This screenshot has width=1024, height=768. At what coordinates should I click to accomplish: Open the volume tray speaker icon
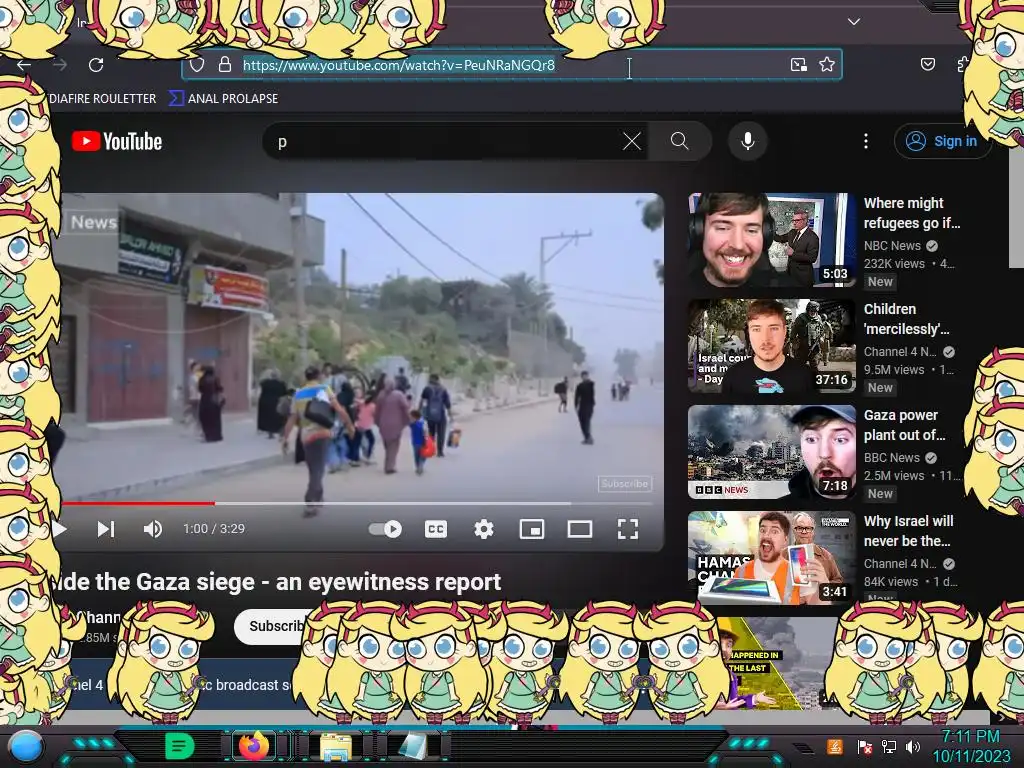[x=913, y=746]
